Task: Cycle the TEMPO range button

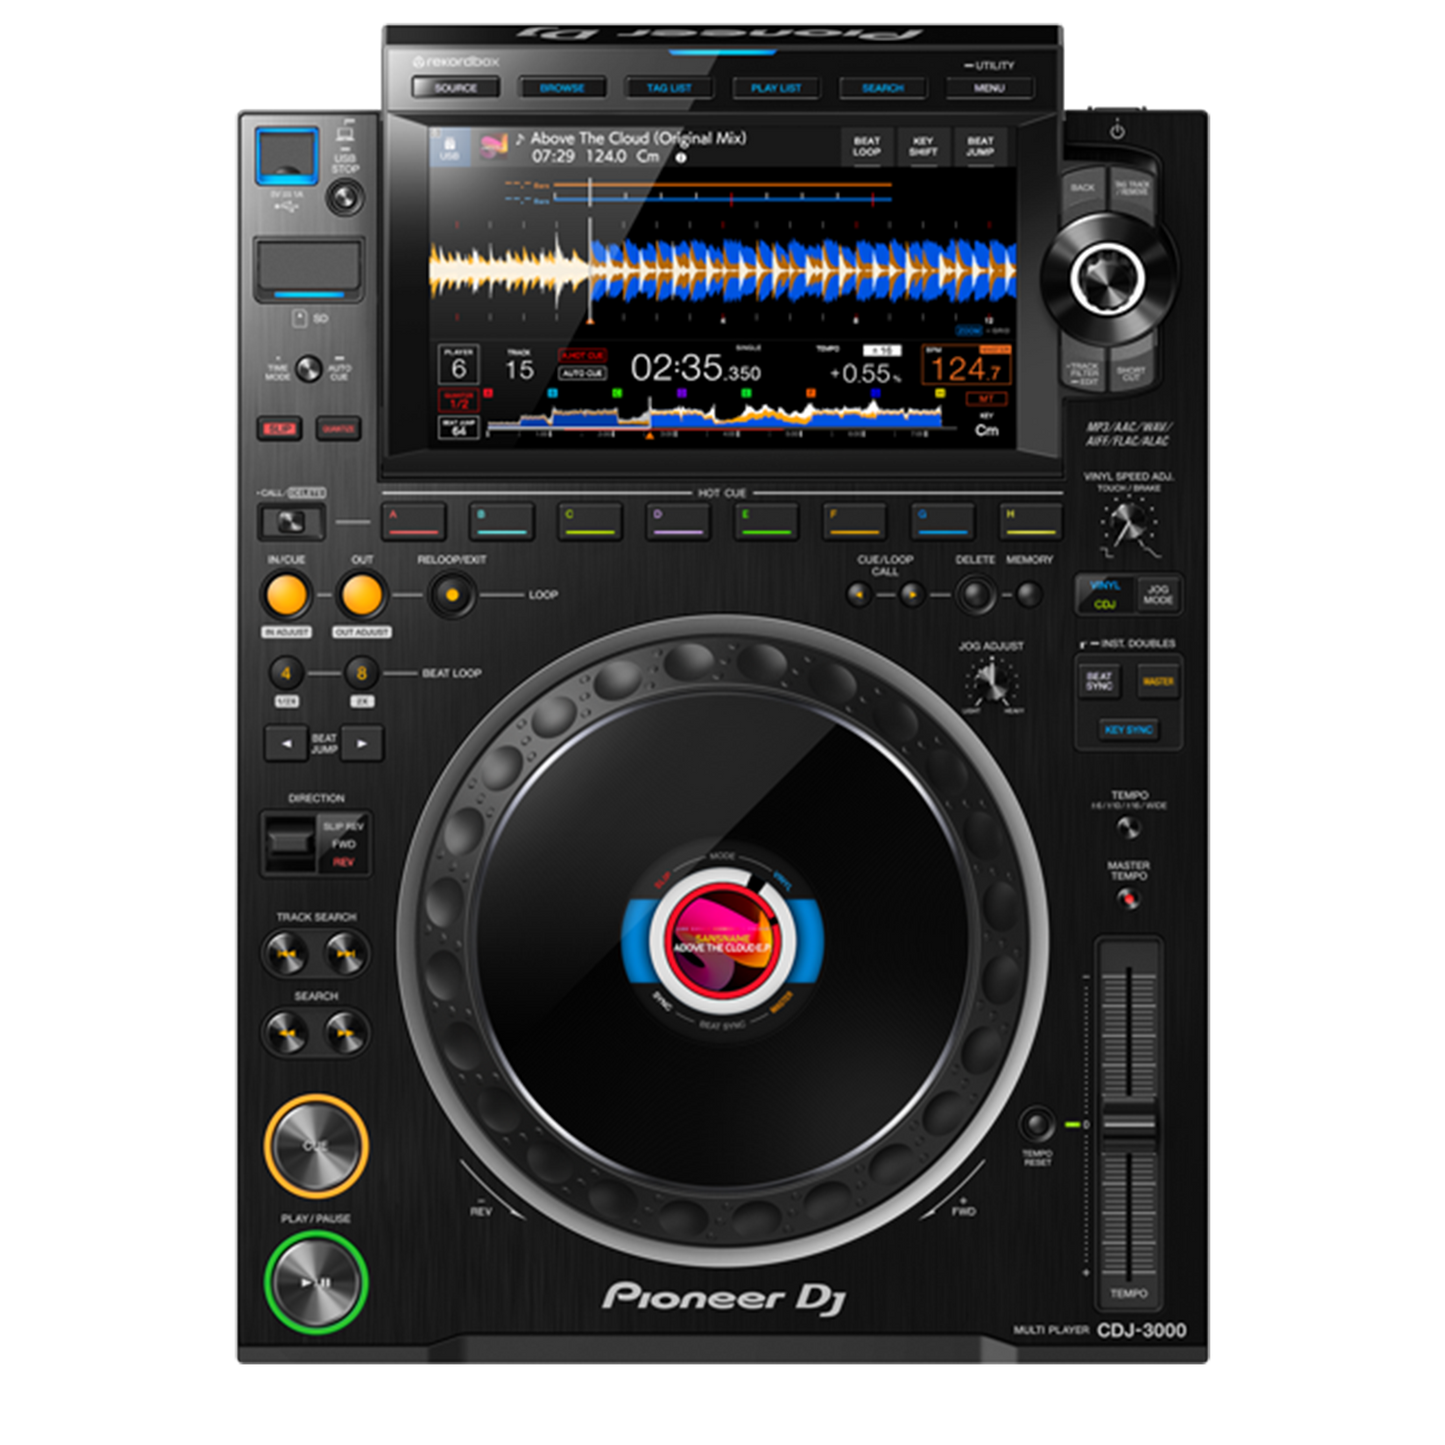Action: click(1129, 827)
